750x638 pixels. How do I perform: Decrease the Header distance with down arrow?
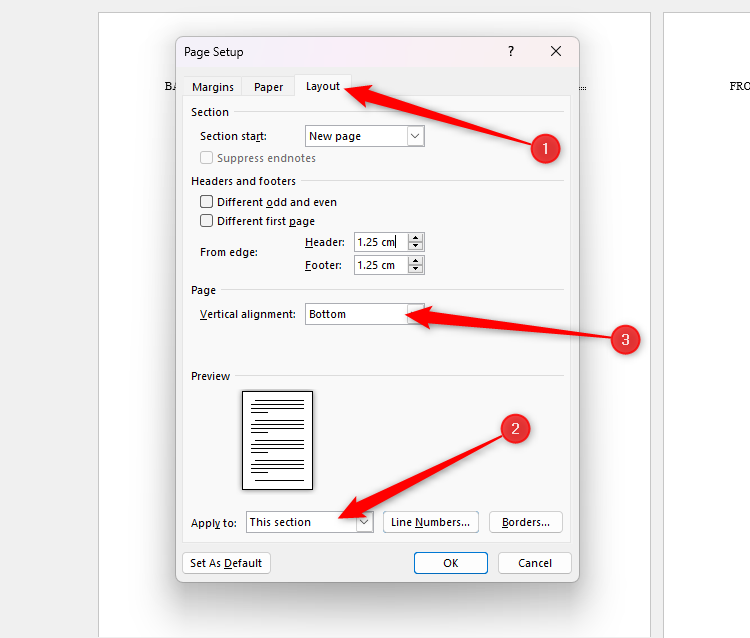point(416,246)
